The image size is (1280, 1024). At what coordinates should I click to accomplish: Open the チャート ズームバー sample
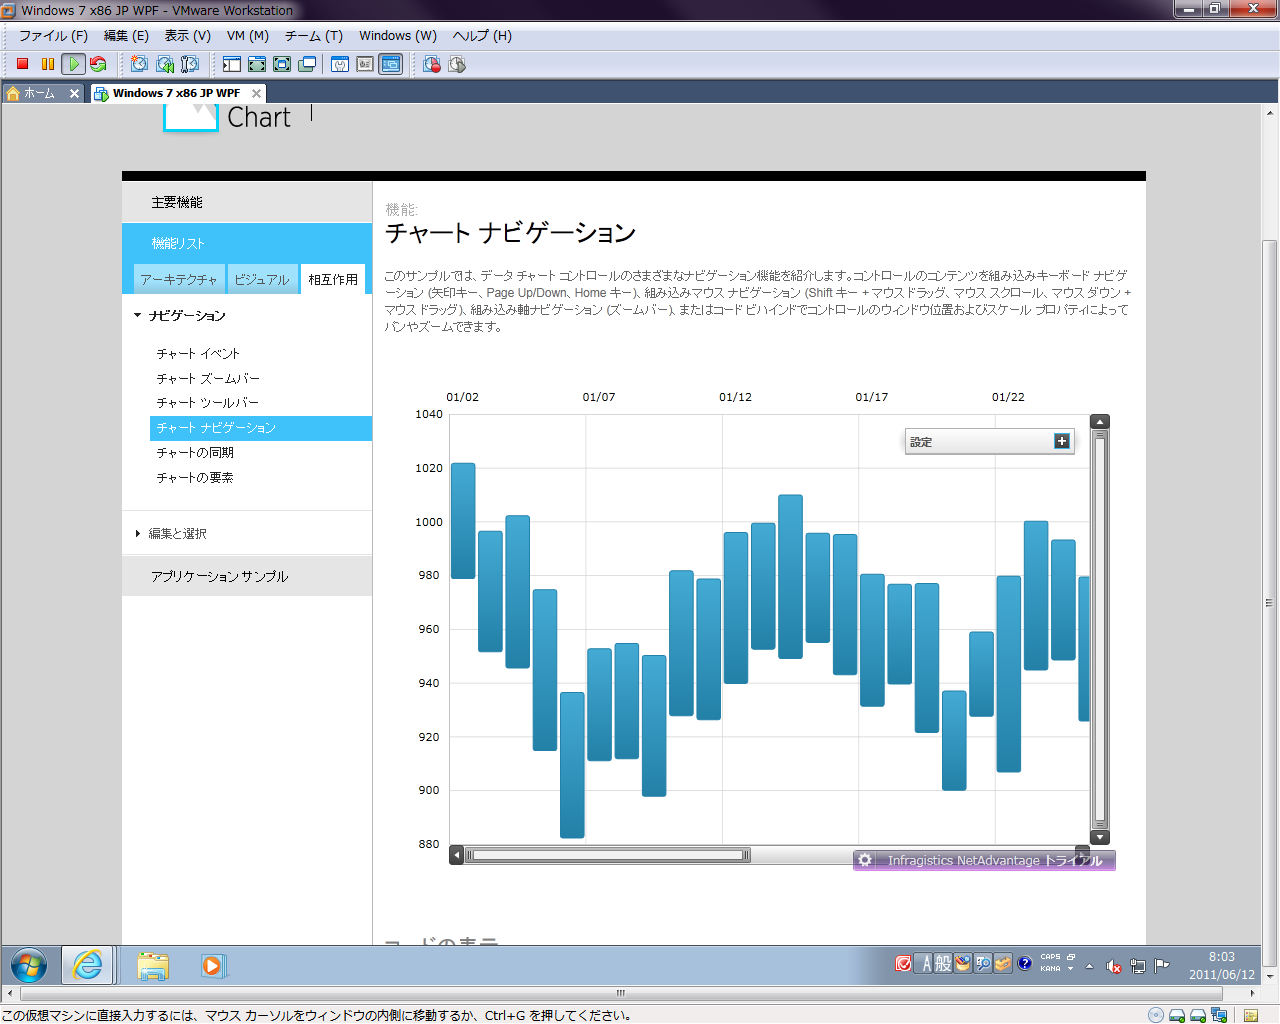click(x=208, y=378)
